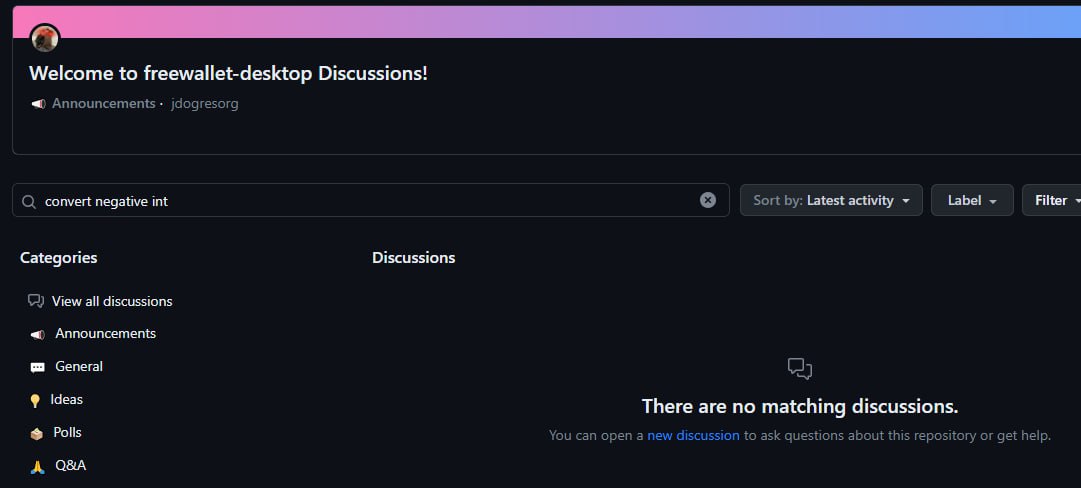Click 'There are no matching discussions.' text

[x=800, y=407]
